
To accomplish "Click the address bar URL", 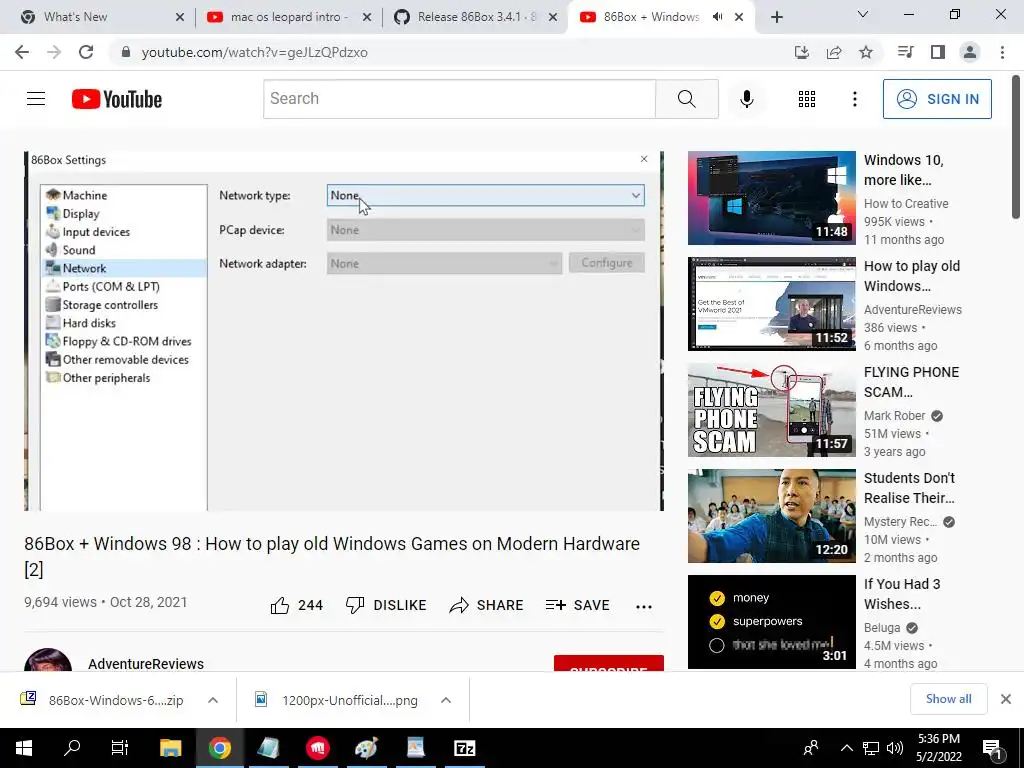I will 255,52.
